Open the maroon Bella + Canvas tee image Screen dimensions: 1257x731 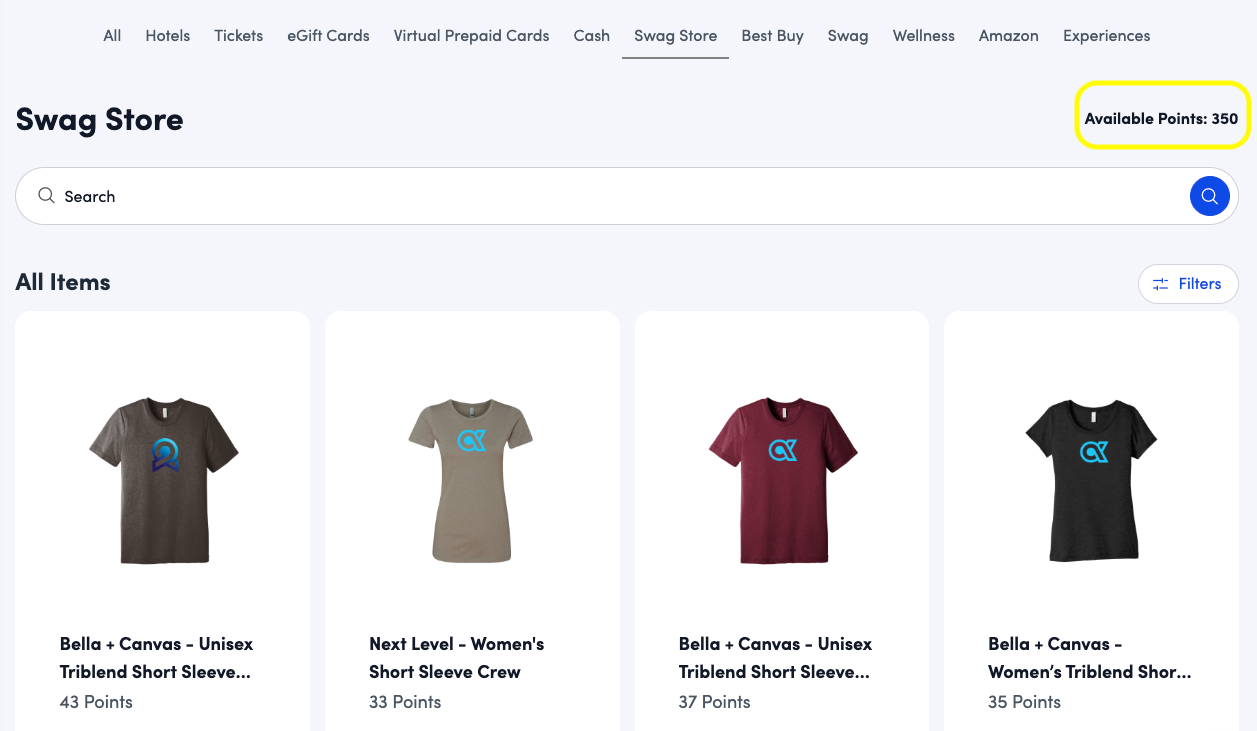tap(782, 480)
